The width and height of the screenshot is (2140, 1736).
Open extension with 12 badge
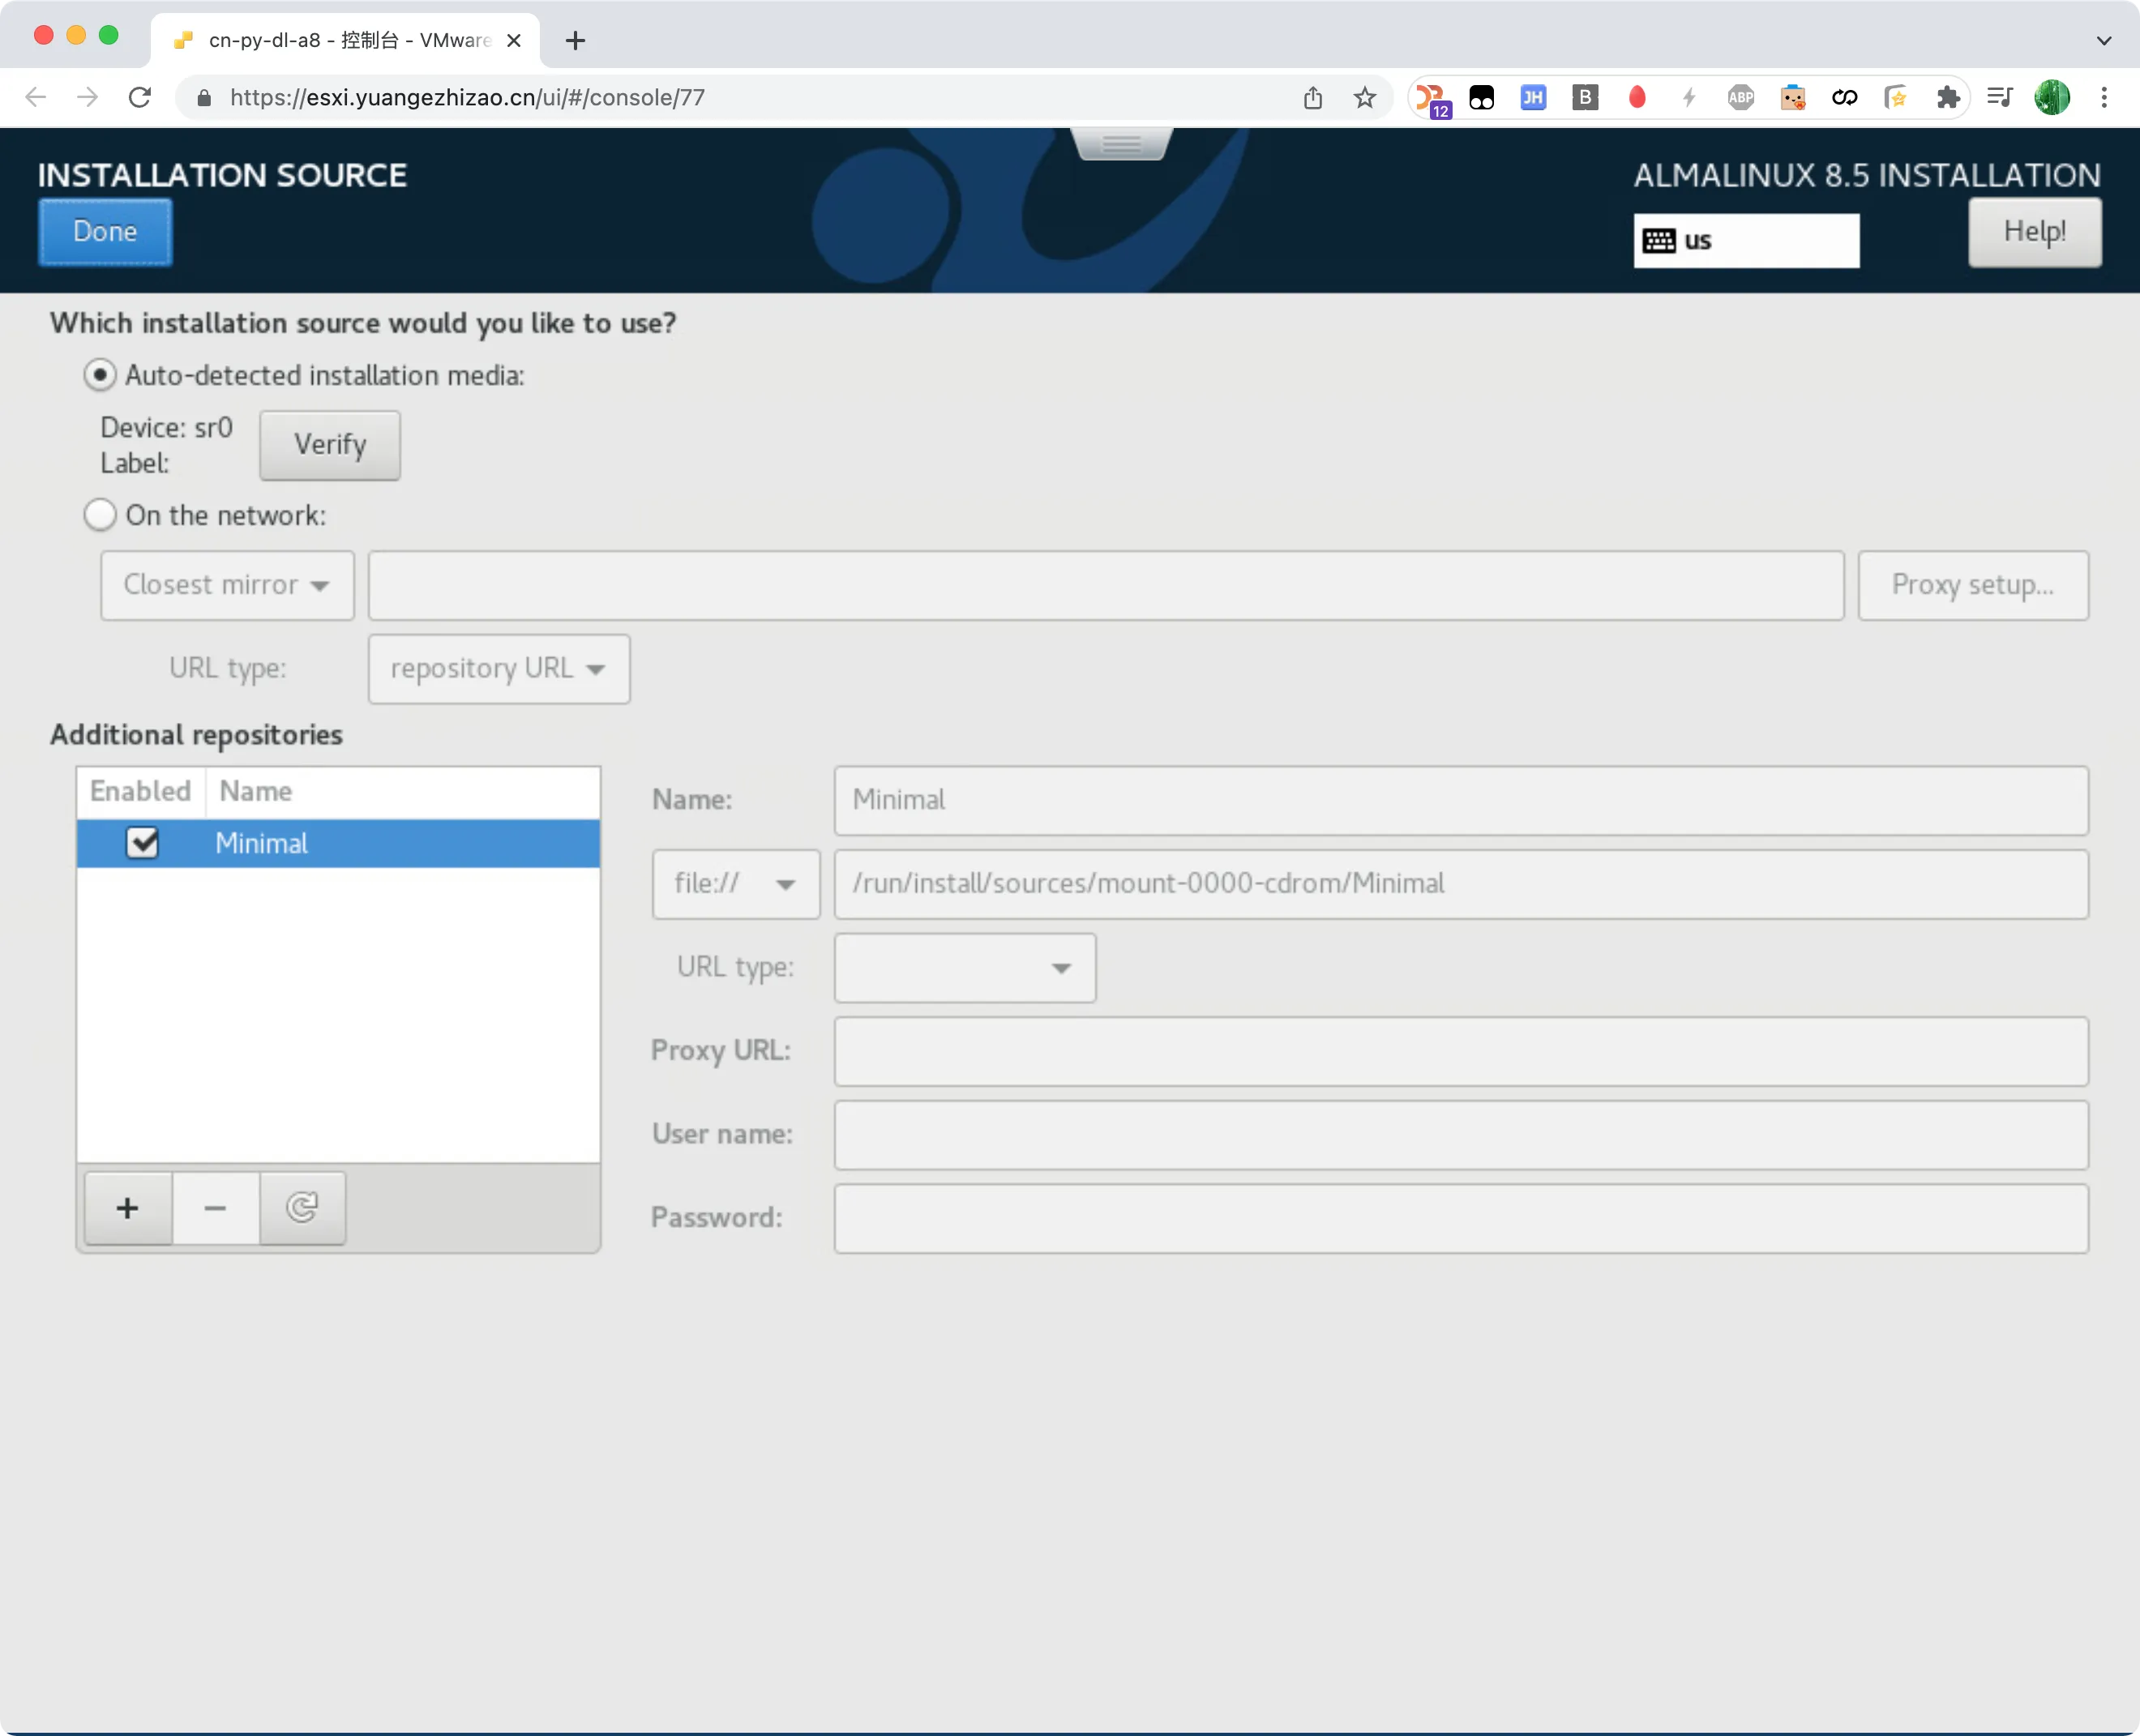(x=1432, y=99)
